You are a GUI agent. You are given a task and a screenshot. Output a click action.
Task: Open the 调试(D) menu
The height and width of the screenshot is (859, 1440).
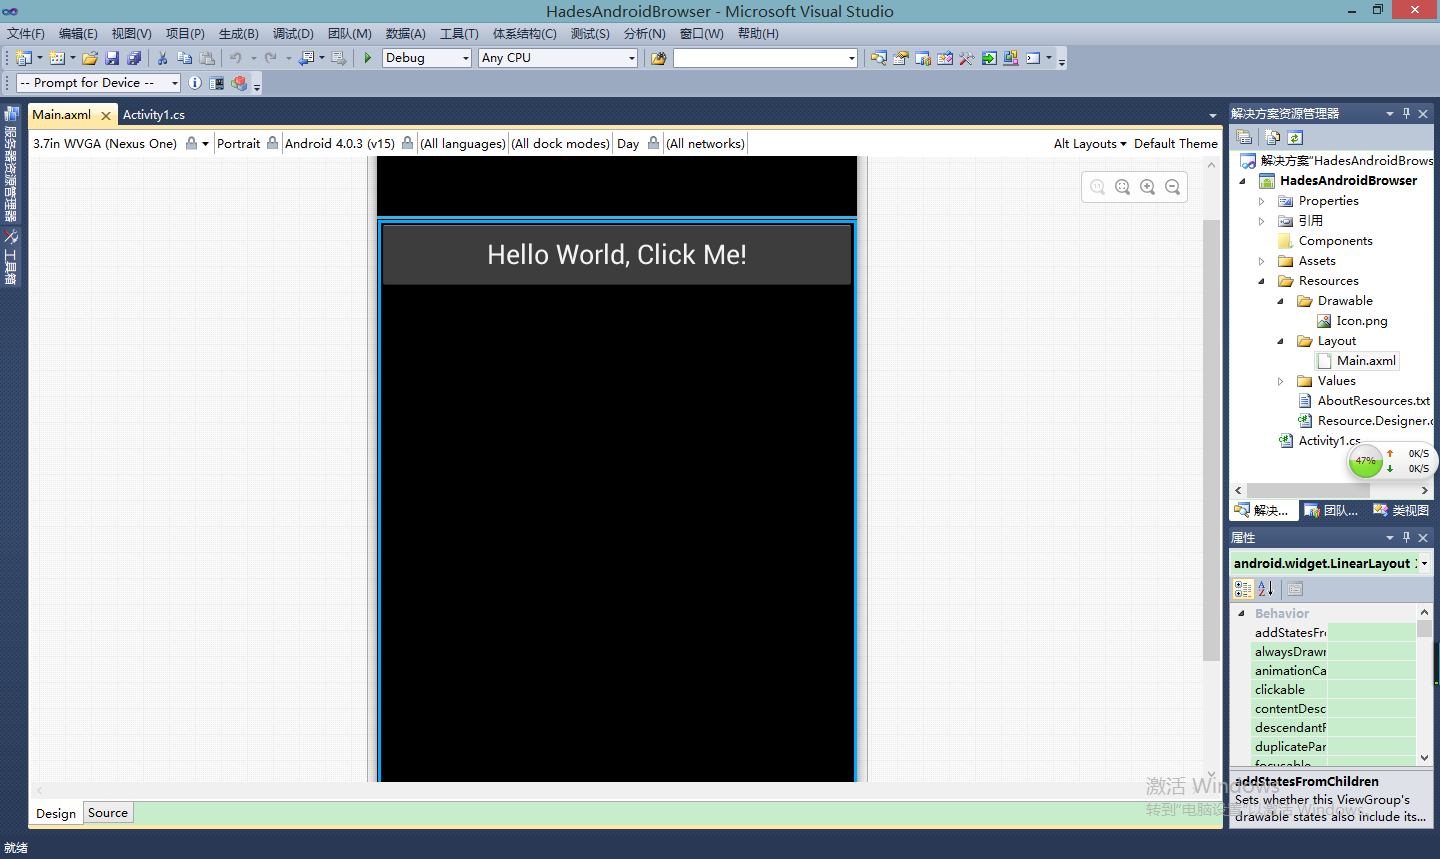pyautogui.click(x=293, y=34)
